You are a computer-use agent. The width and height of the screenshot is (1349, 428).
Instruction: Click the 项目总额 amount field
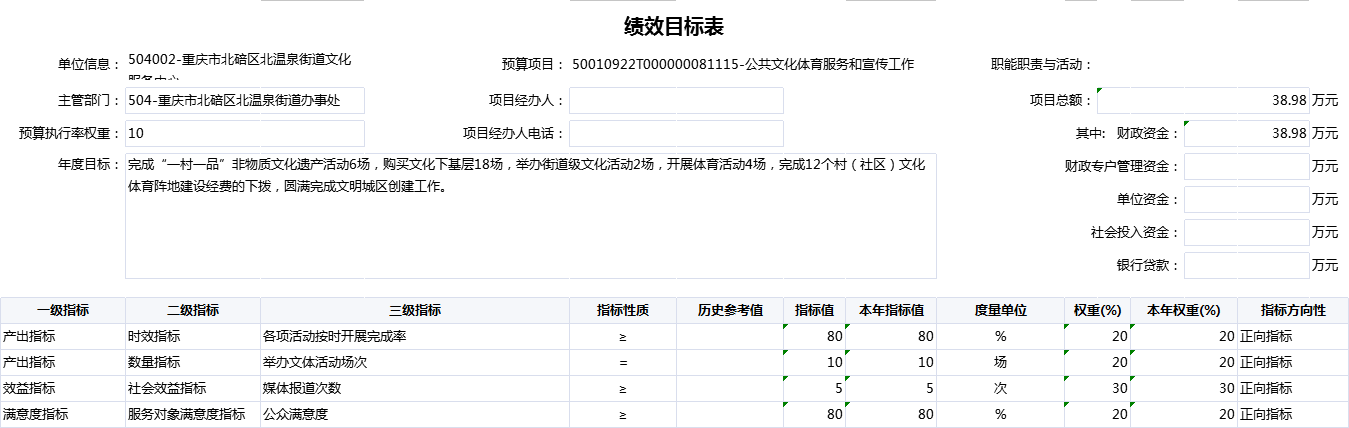(x=1203, y=101)
